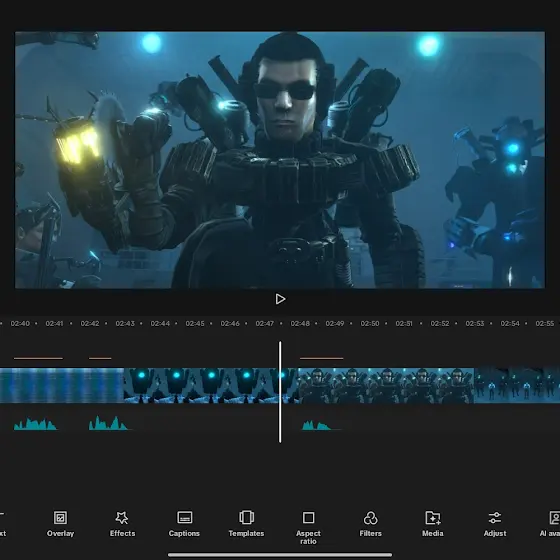Click the 02:53 timeline ruler mark
This screenshot has width=560, height=560.
[x=475, y=324]
